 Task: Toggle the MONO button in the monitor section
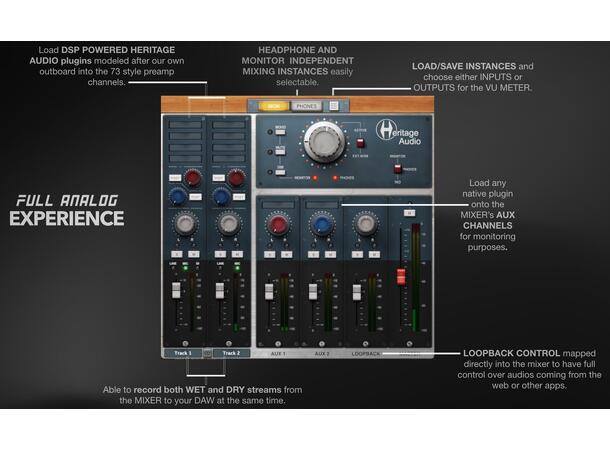[280, 132]
